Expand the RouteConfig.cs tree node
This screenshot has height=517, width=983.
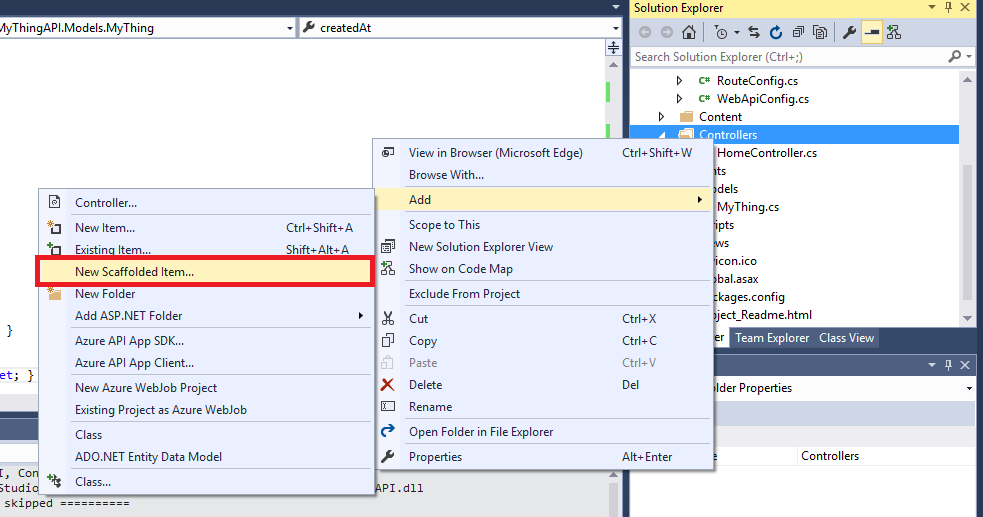[680, 81]
